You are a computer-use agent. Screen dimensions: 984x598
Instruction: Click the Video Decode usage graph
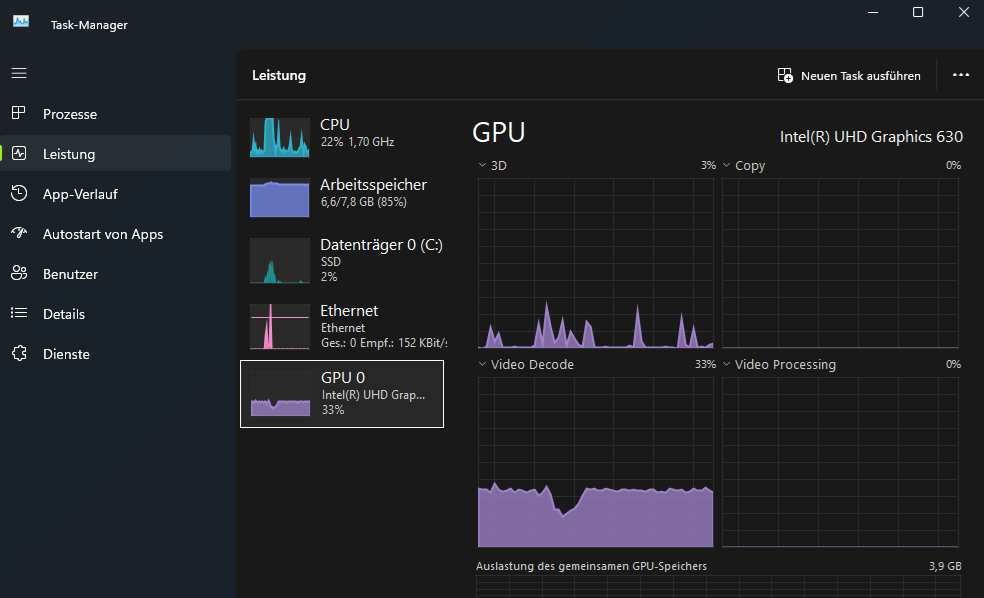pos(596,462)
